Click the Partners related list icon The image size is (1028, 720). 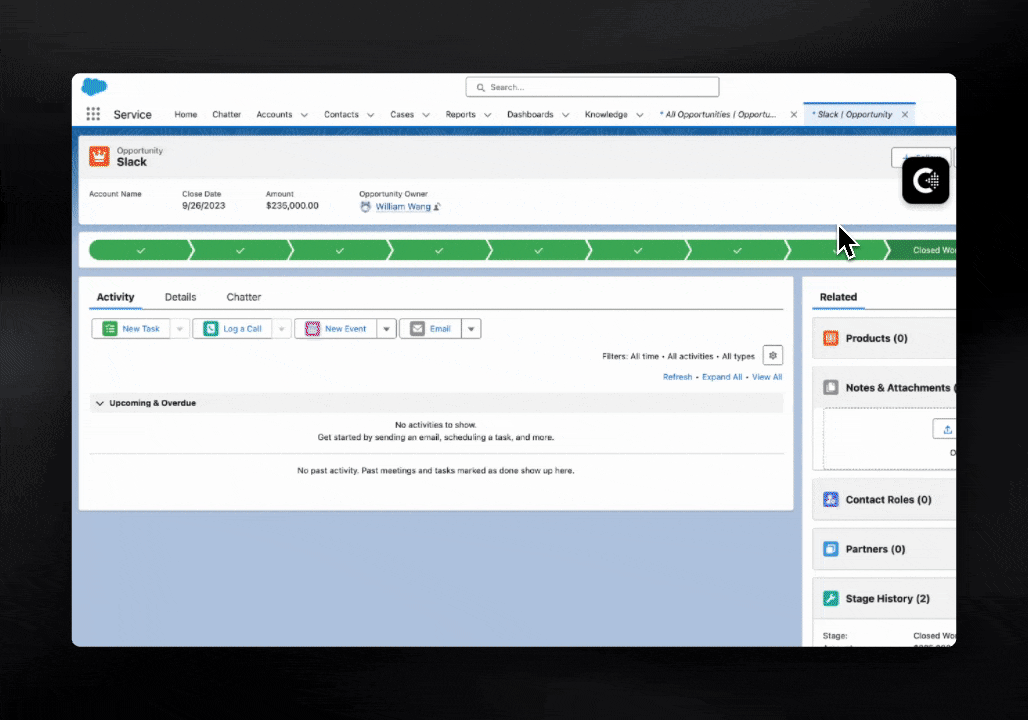830,549
